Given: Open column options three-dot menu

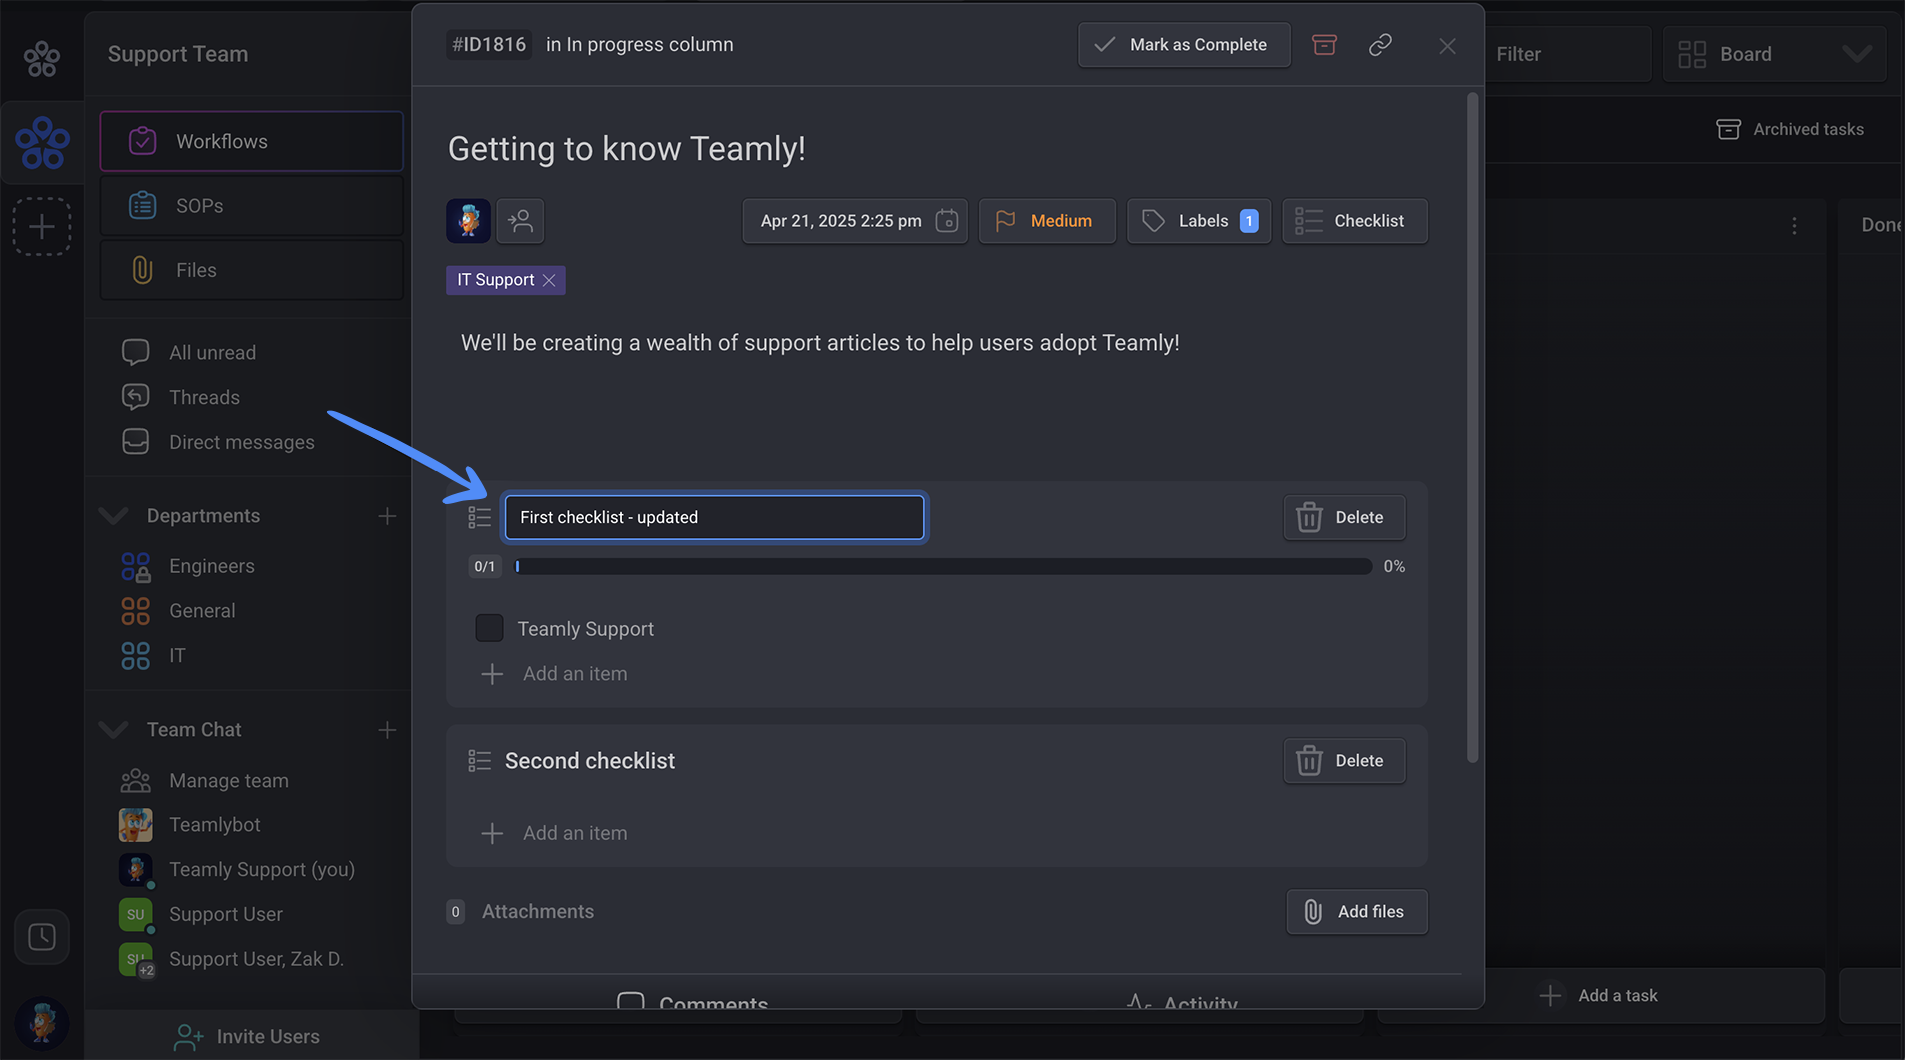Looking at the screenshot, I should [1794, 226].
